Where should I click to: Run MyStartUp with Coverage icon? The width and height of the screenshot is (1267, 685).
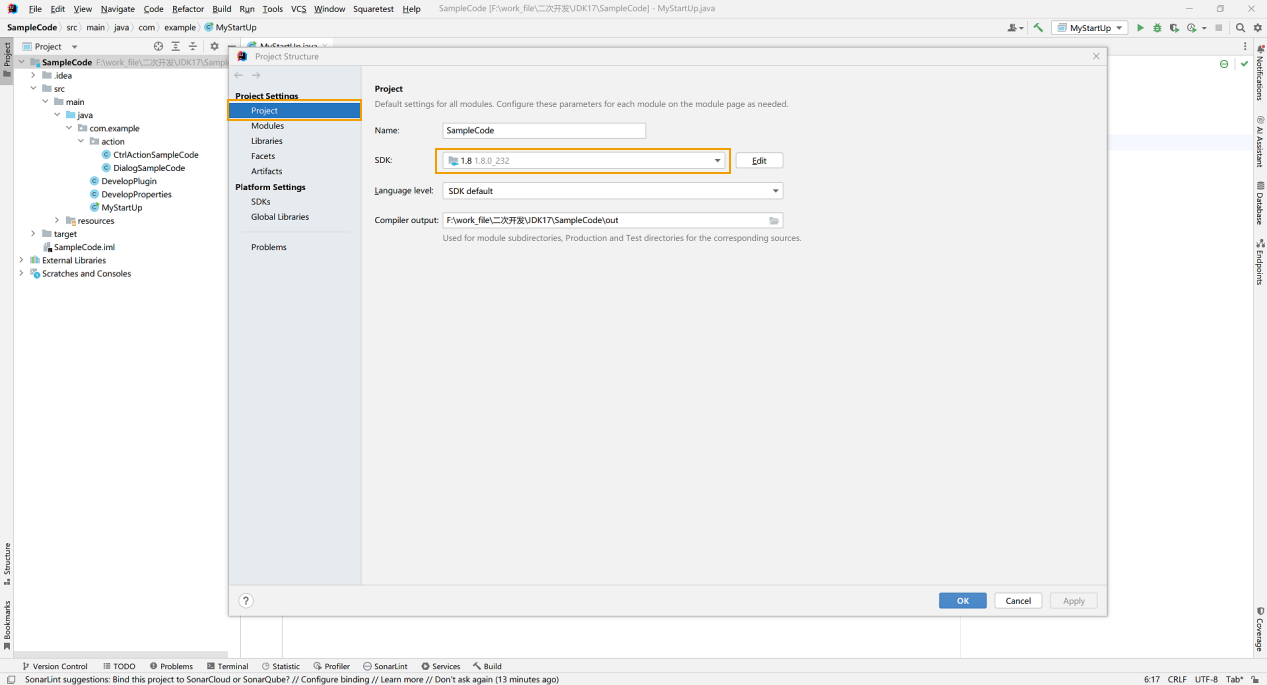click(1174, 28)
